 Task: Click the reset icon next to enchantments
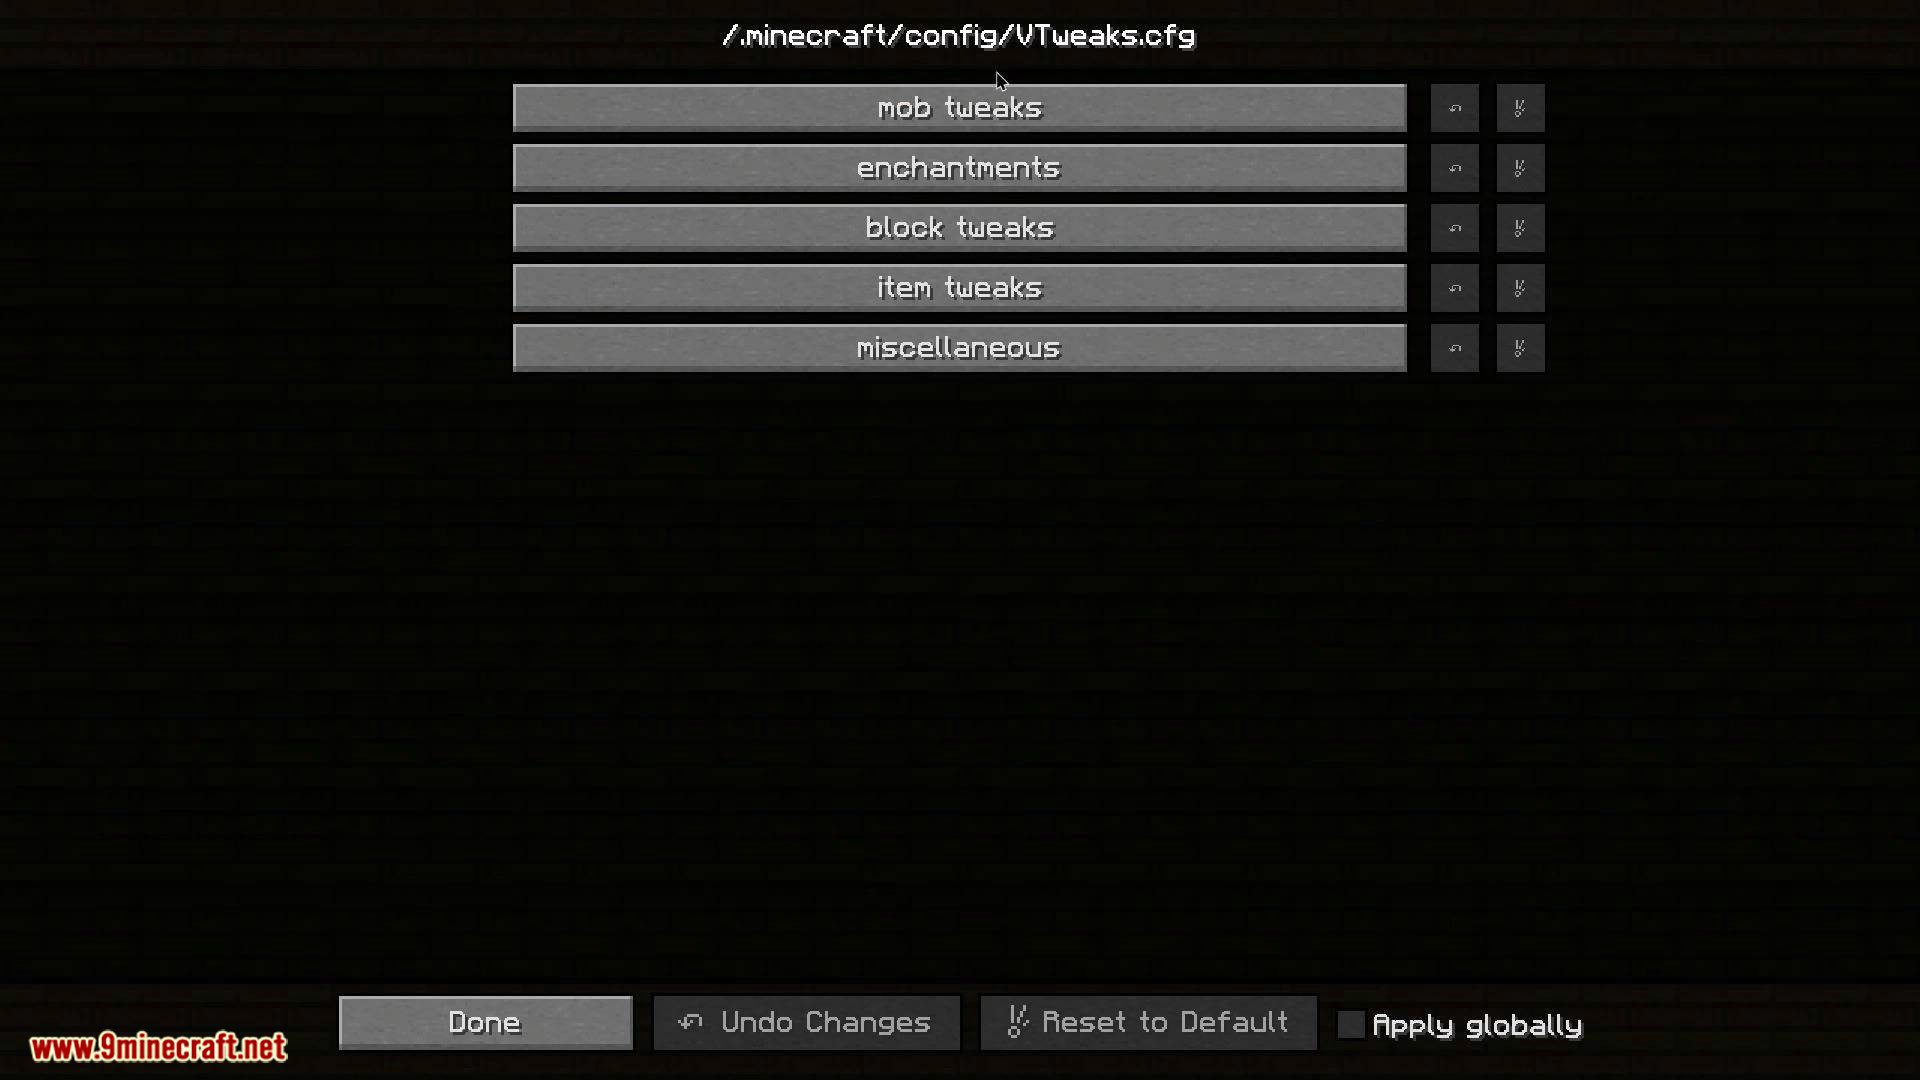(x=1519, y=167)
